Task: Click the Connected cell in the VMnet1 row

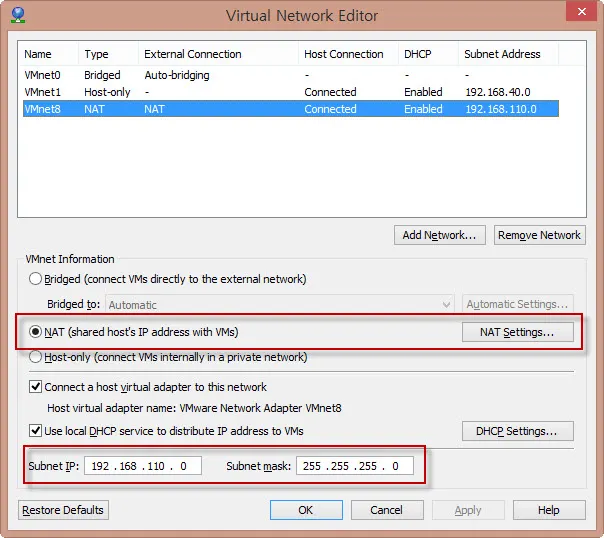Action: [x=330, y=92]
